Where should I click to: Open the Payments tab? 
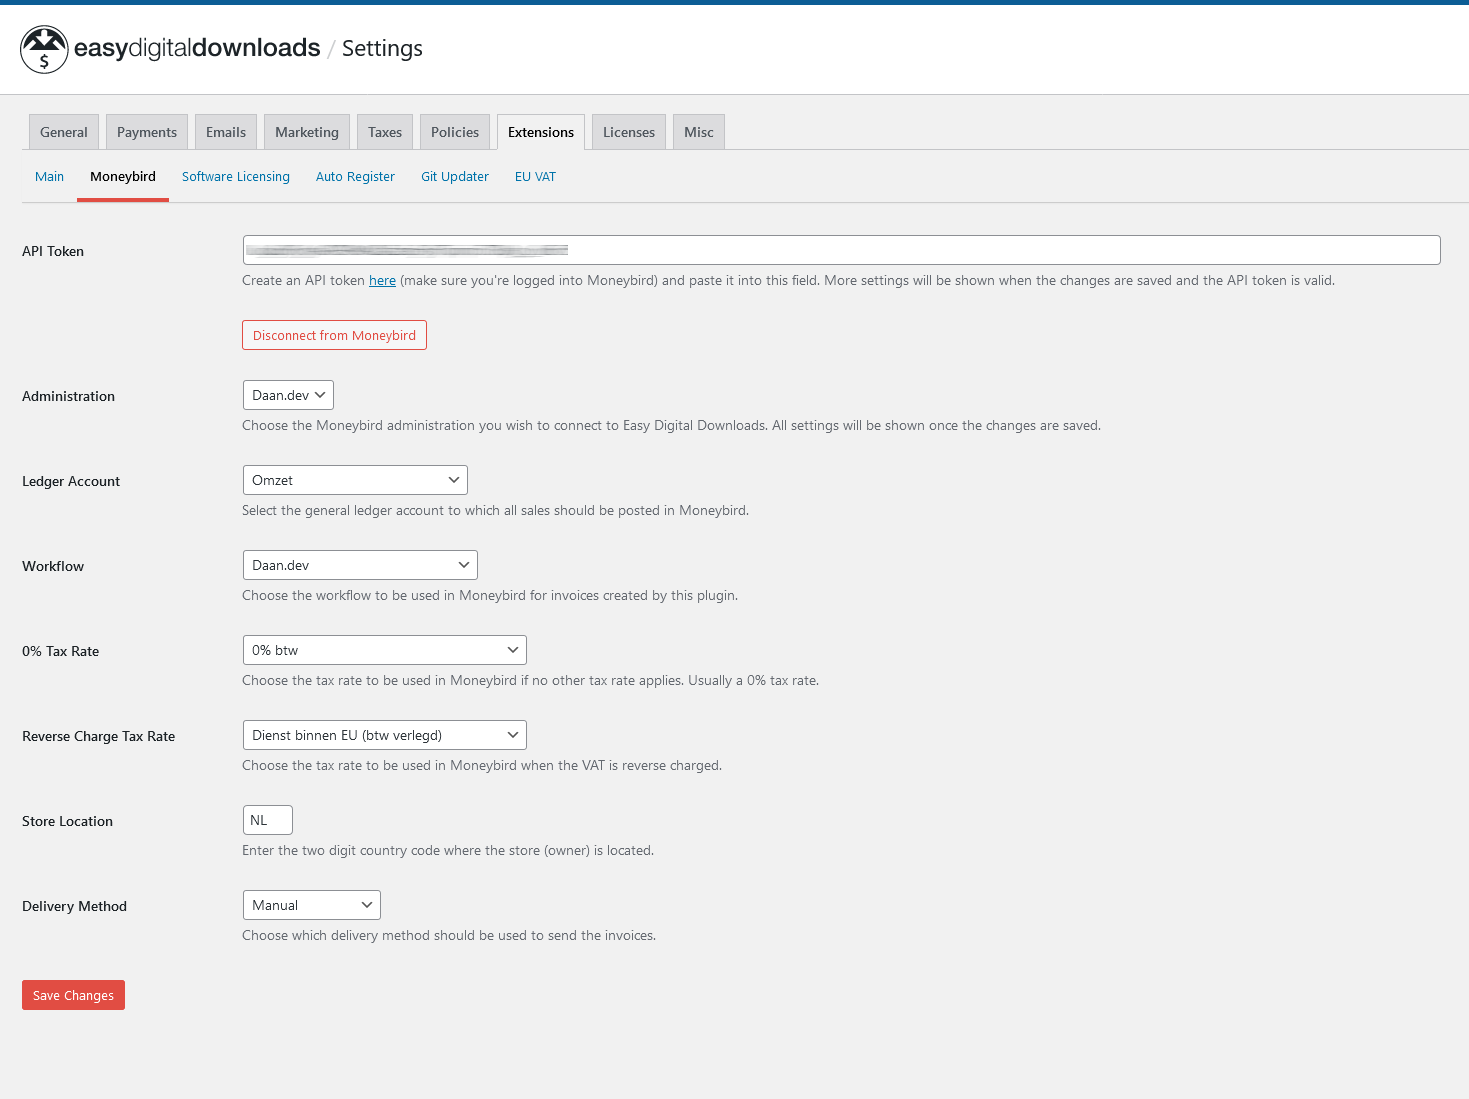(x=147, y=132)
